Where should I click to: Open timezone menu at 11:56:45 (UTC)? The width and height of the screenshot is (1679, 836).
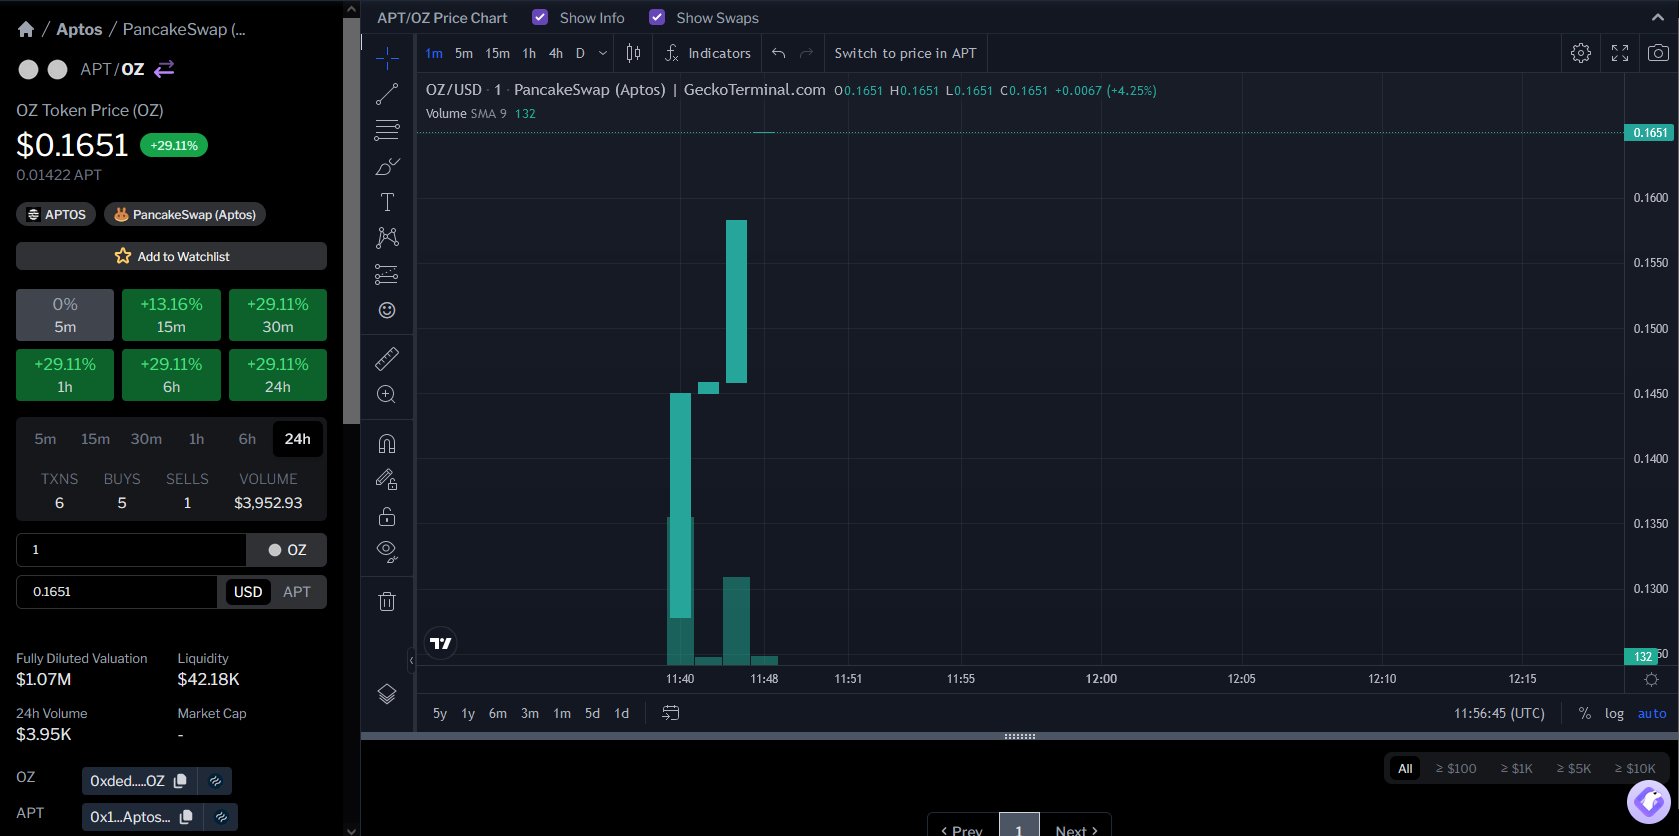point(1499,713)
